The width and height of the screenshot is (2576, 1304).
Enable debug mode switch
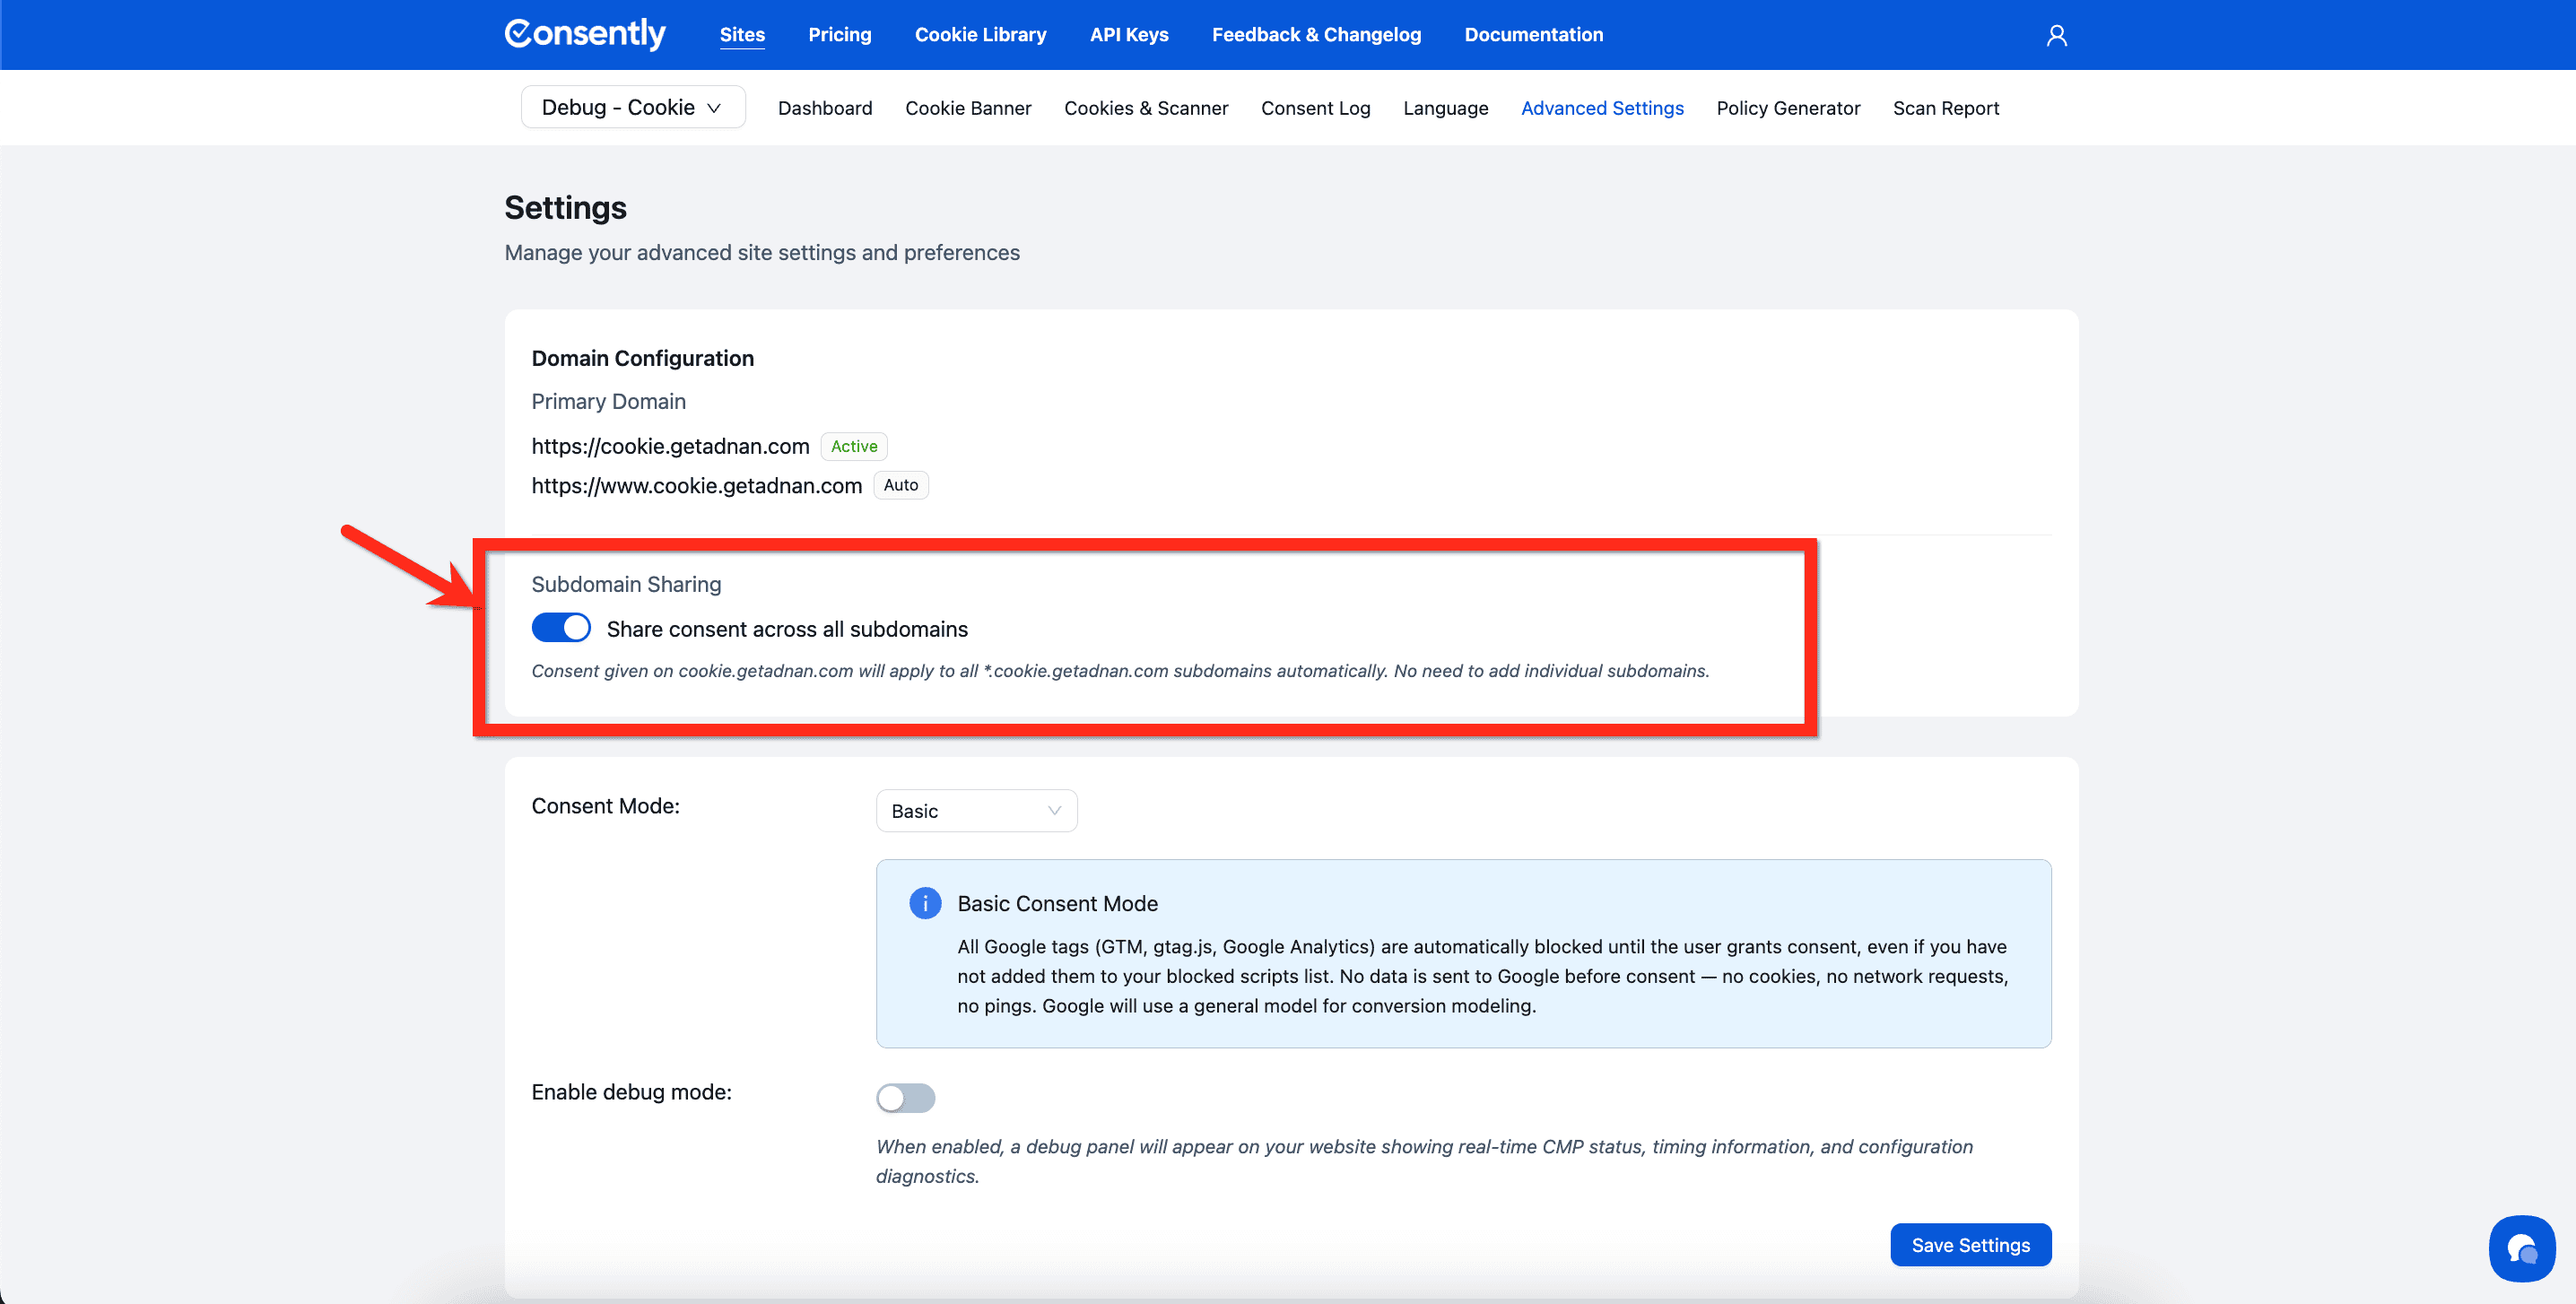pyautogui.click(x=905, y=1097)
